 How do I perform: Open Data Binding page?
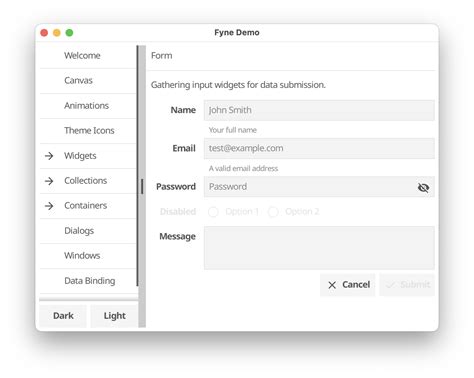coord(88,281)
